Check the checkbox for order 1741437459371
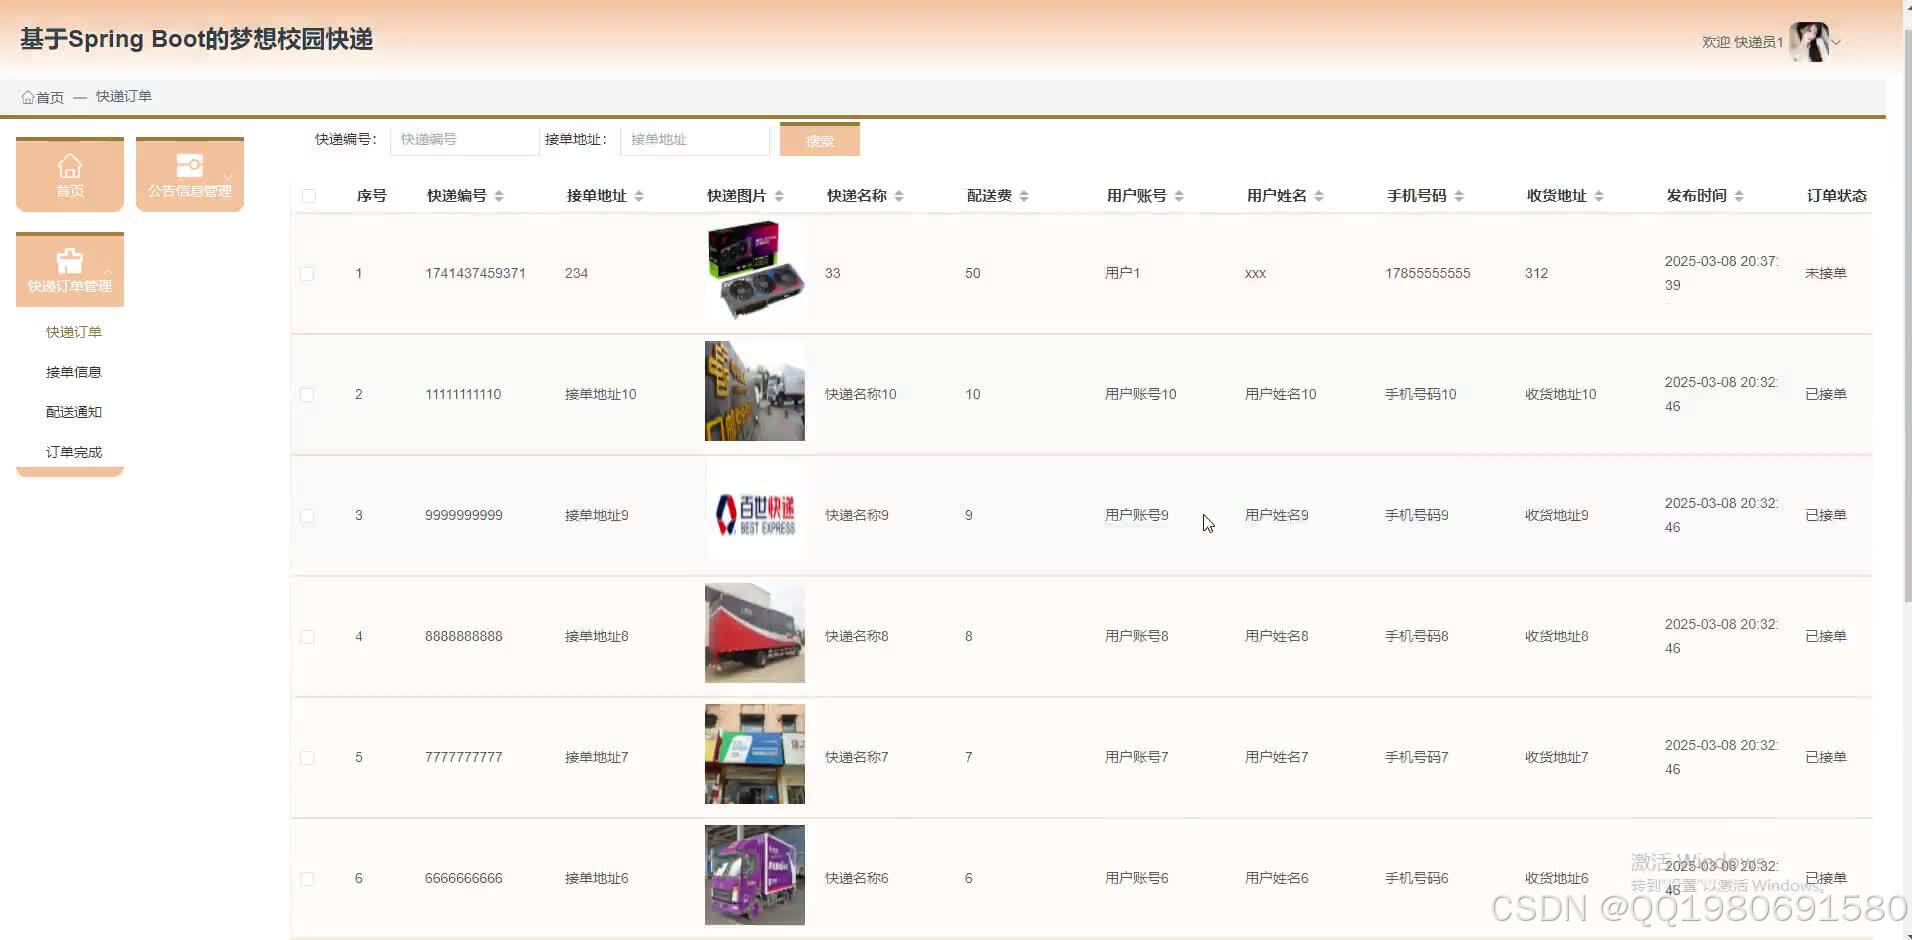This screenshot has width=1912, height=940. [308, 273]
